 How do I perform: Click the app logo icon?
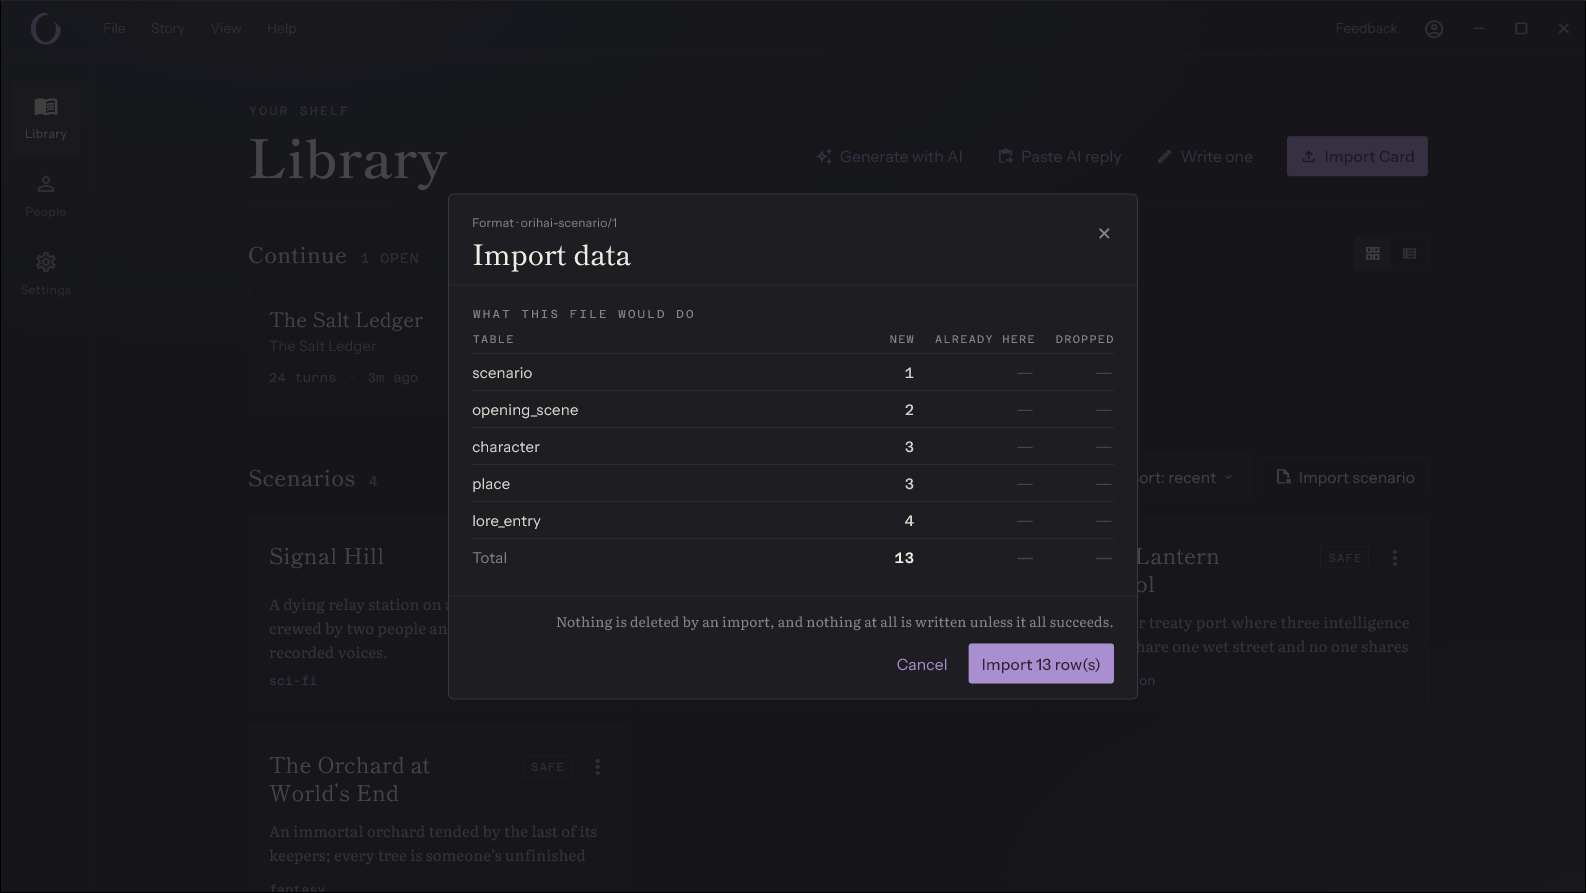pyautogui.click(x=46, y=29)
